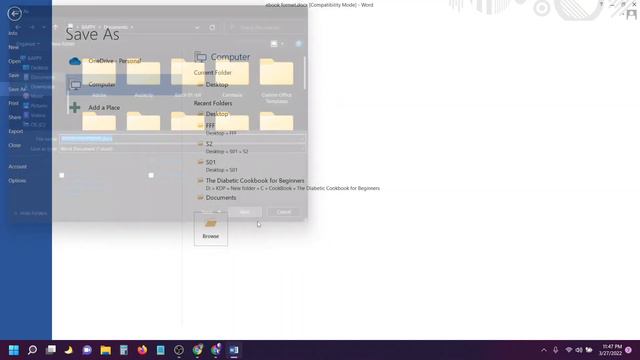This screenshot has width=640, height=360.
Task: Open the clock and calendar flyout
Action: [x=611, y=350]
